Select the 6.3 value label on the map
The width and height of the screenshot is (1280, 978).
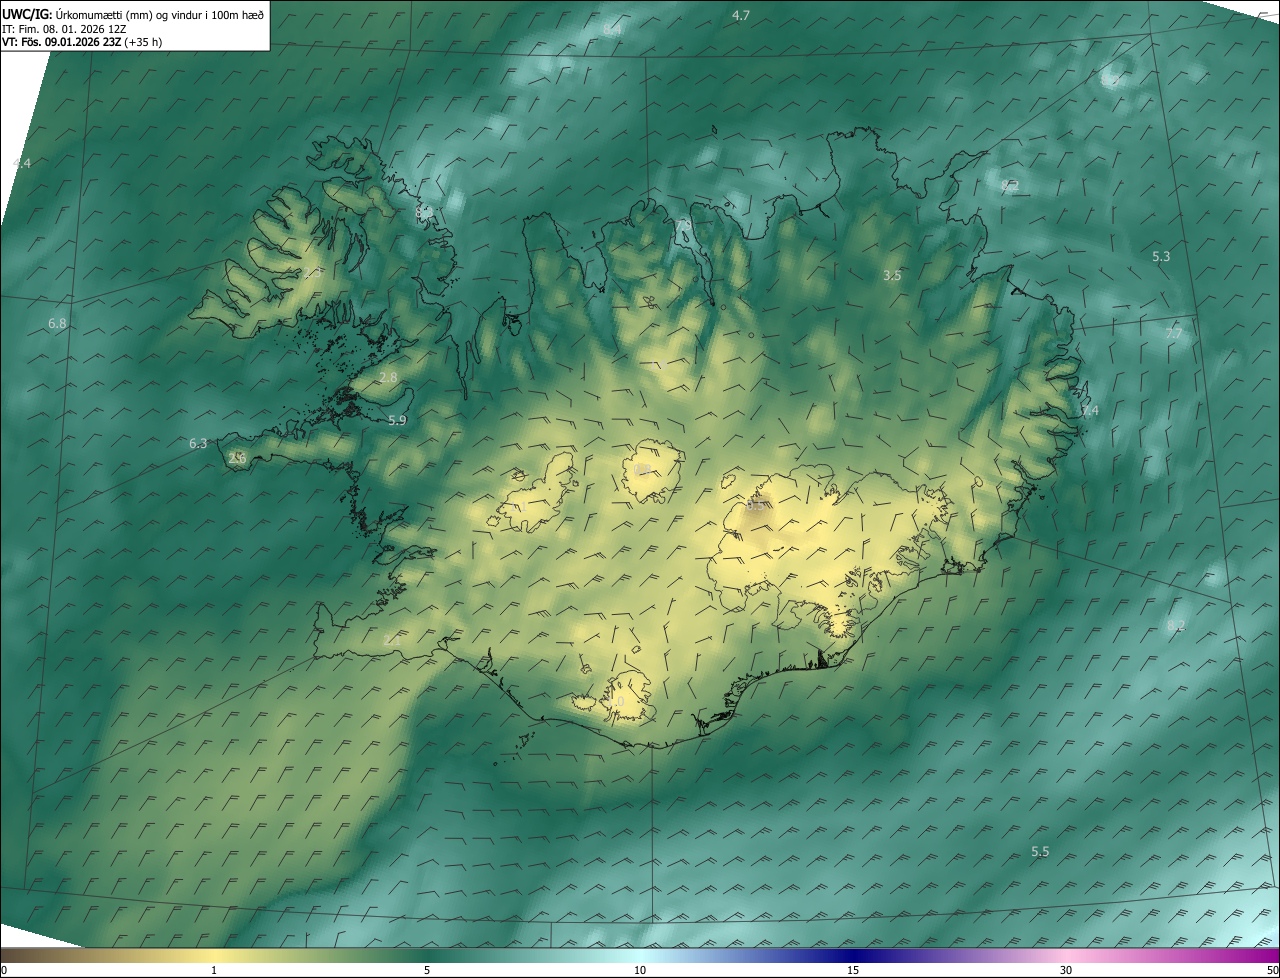pyautogui.click(x=198, y=443)
